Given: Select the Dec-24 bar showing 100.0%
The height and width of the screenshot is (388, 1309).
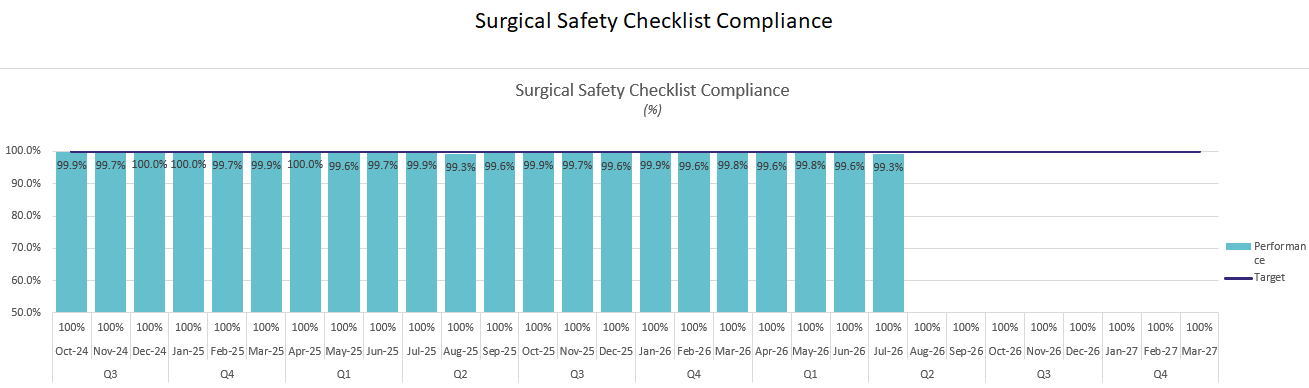Looking at the screenshot, I should point(149,232).
